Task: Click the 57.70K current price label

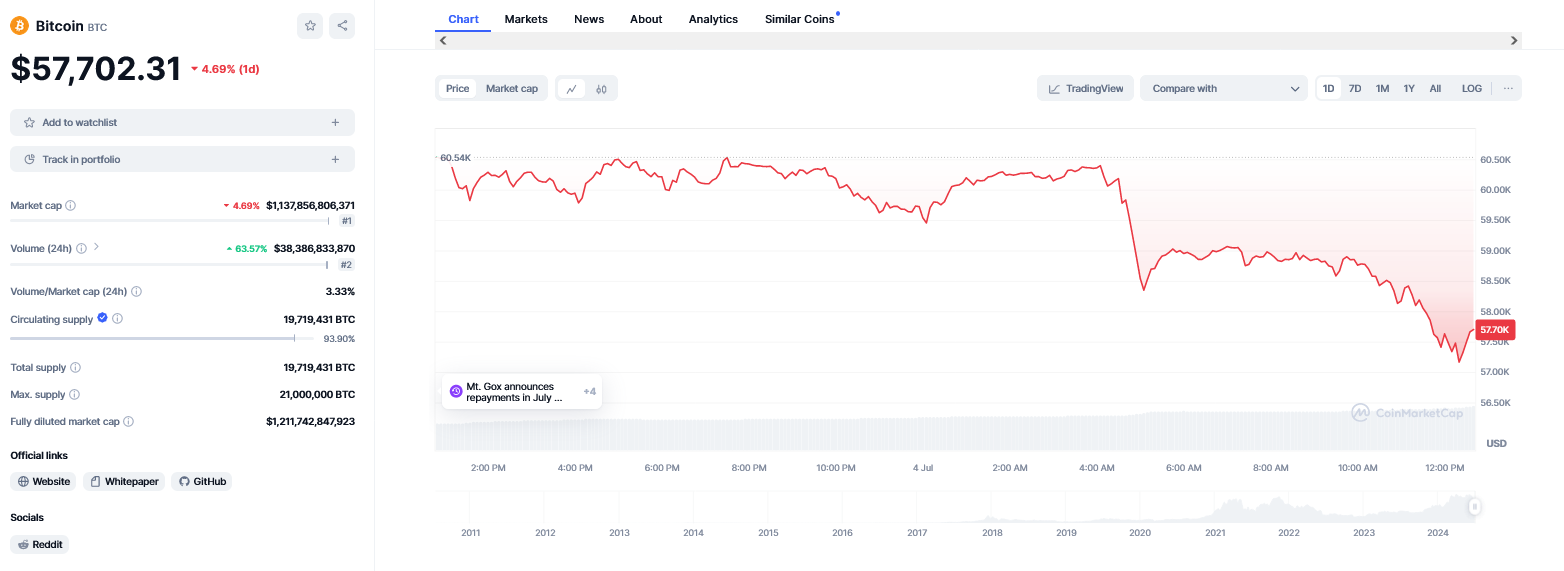Action: click(1495, 330)
